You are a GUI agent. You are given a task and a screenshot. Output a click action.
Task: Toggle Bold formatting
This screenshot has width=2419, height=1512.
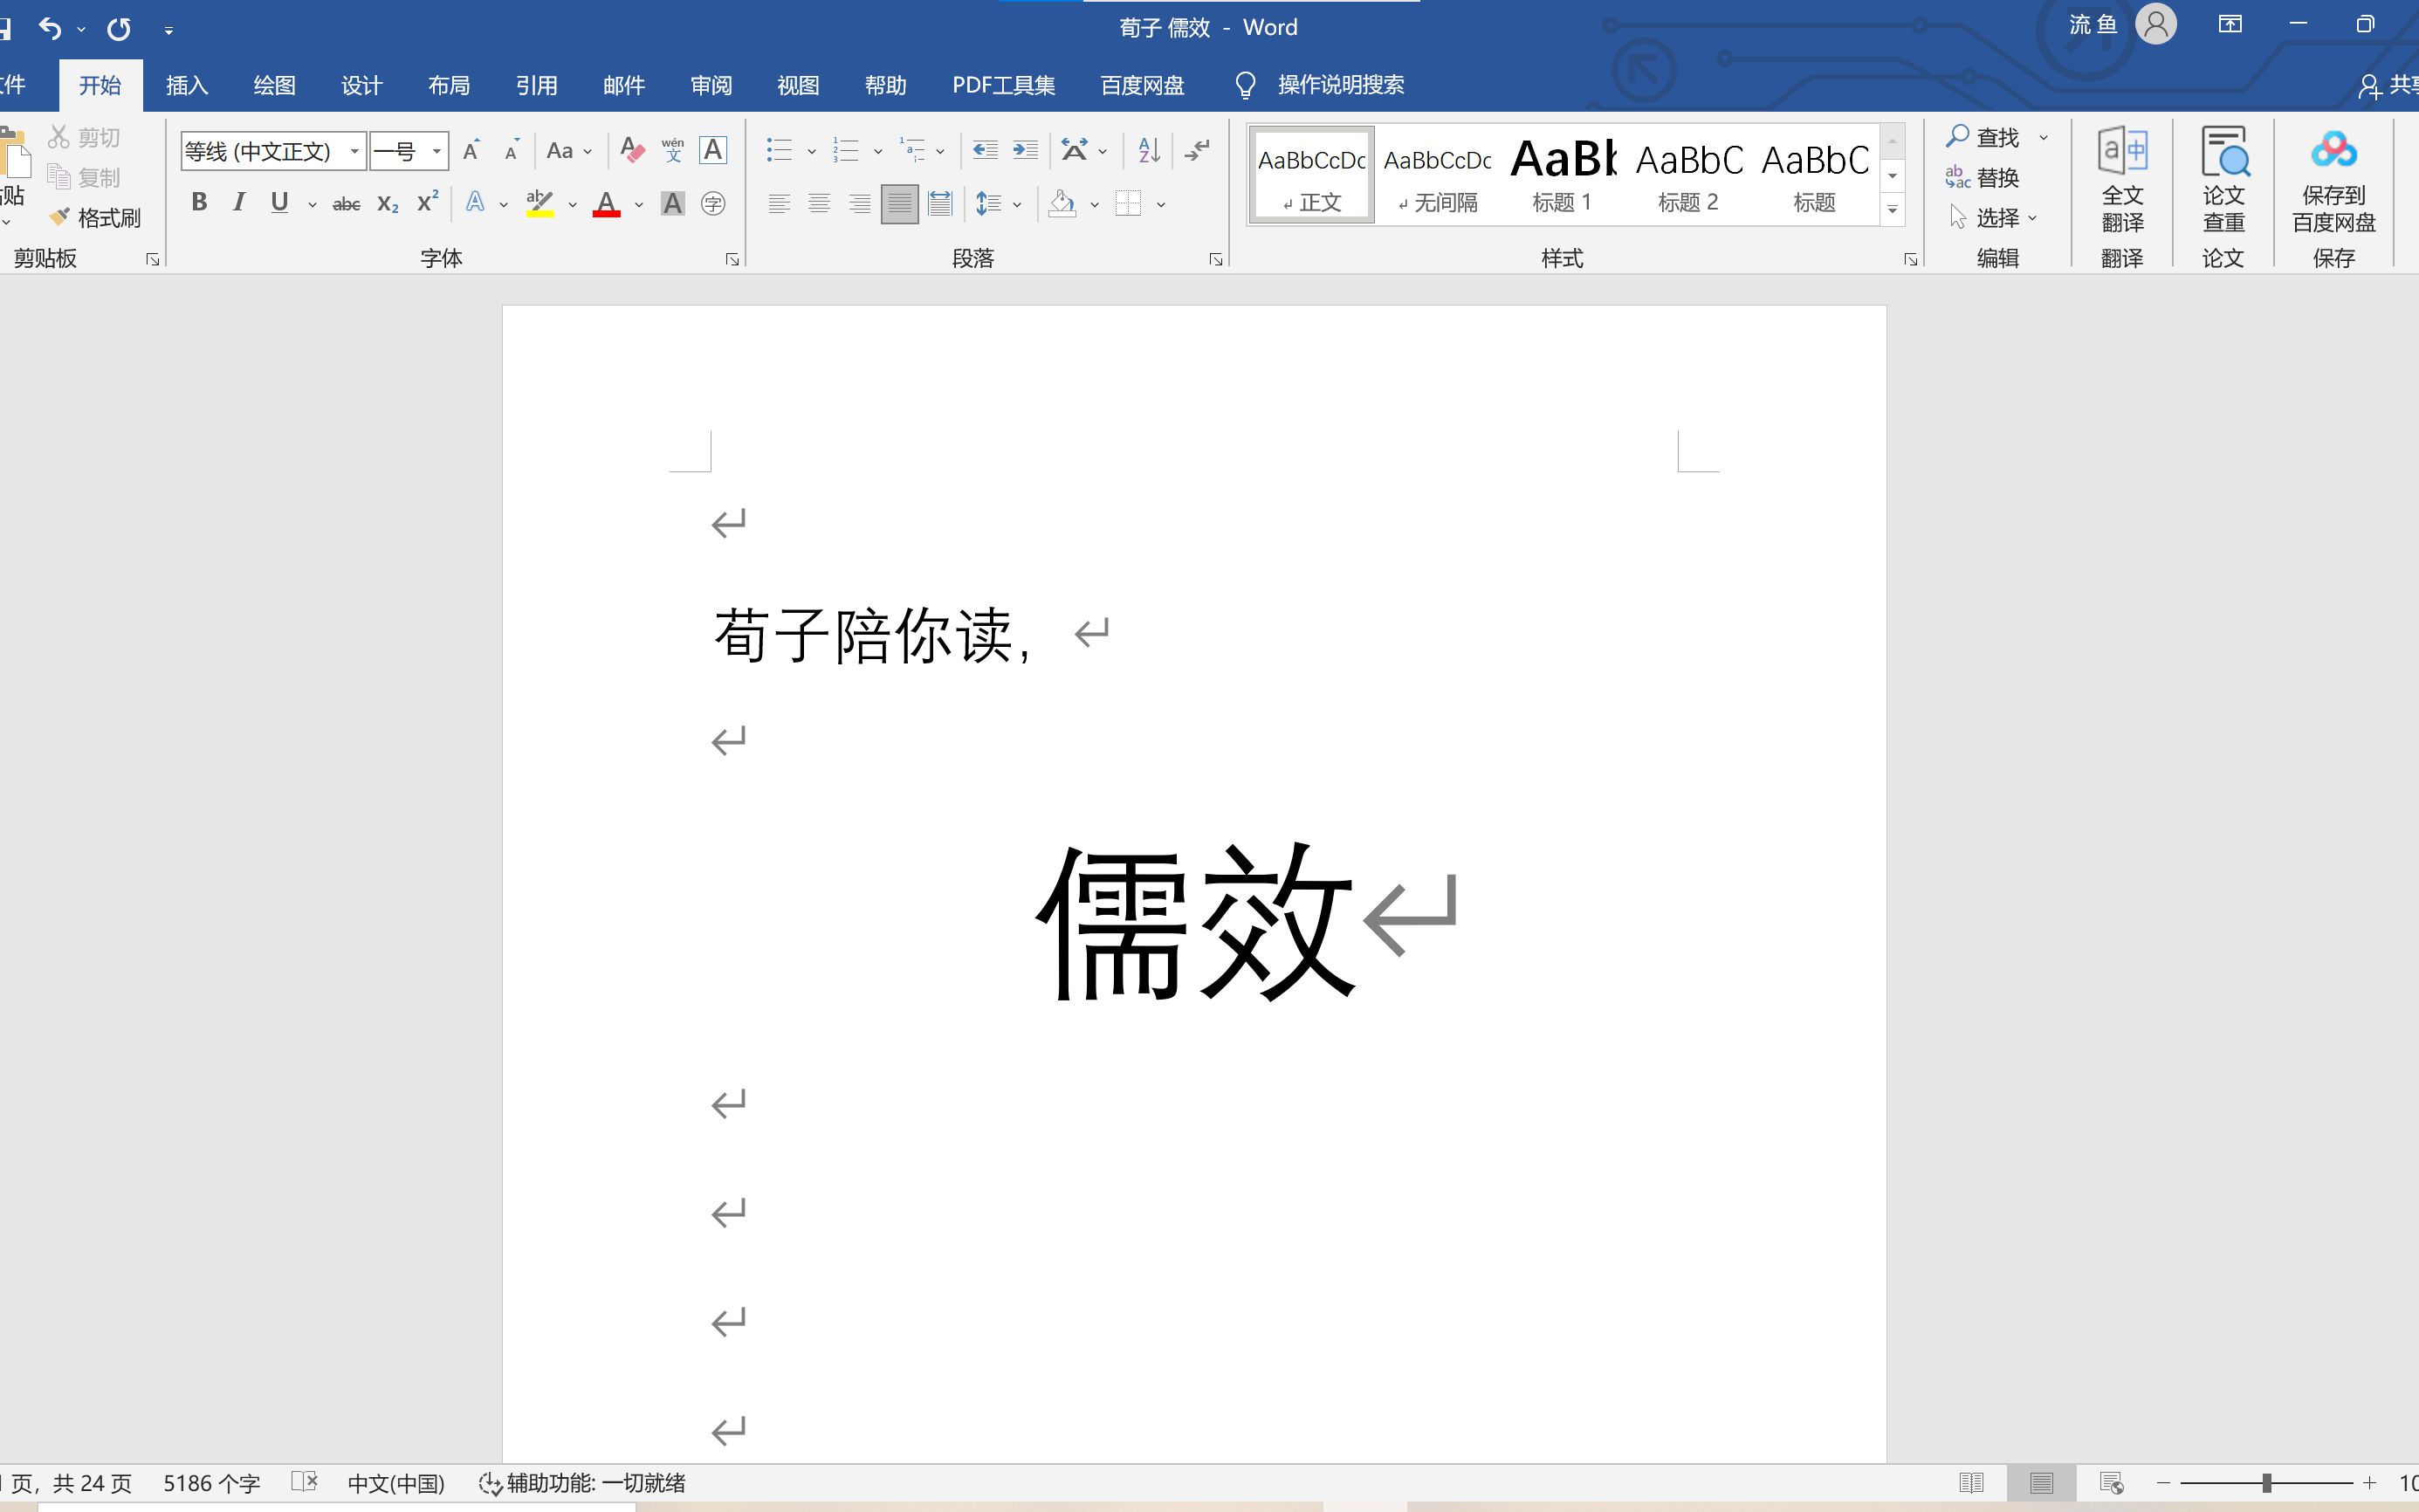[199, 203]
